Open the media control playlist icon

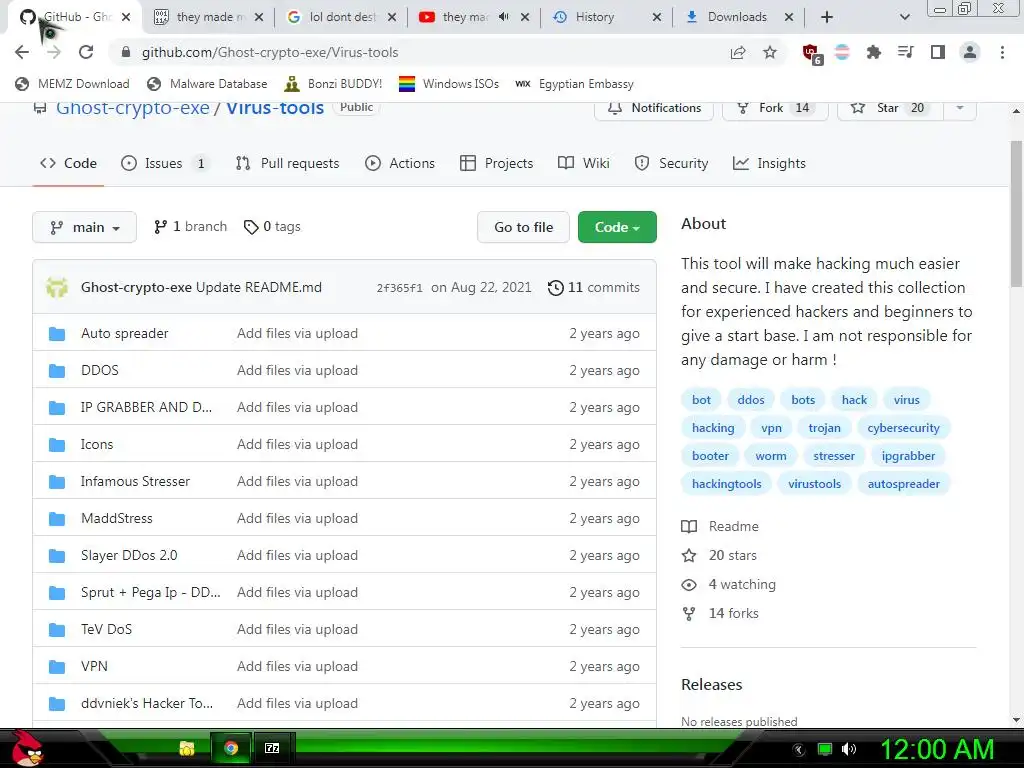(905, 52)
